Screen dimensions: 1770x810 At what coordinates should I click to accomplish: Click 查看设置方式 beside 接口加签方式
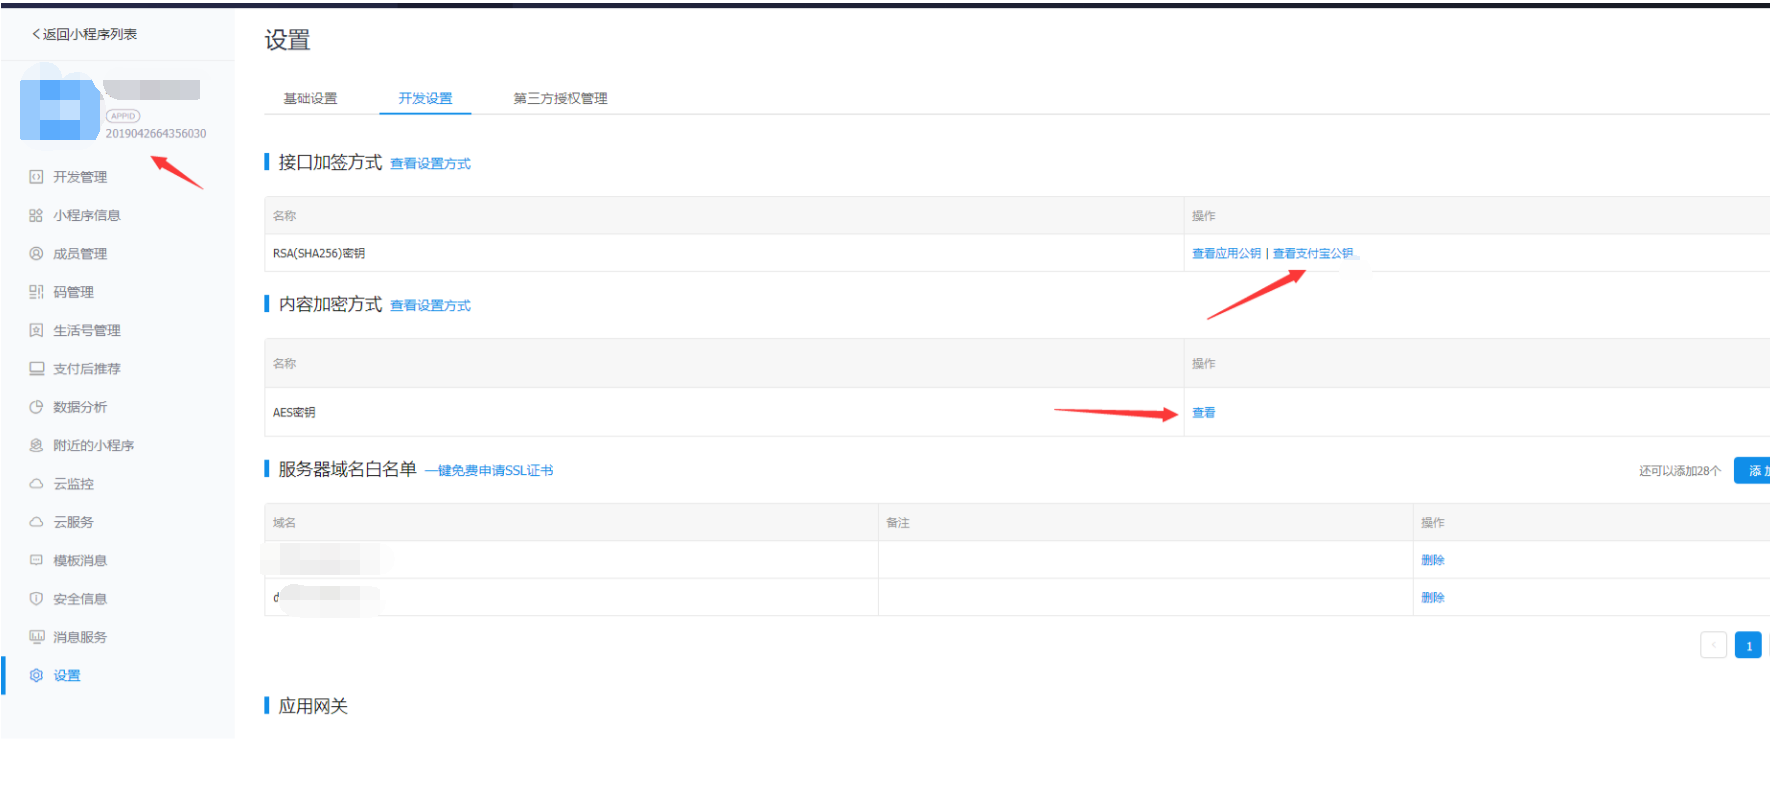pos(430,164)
